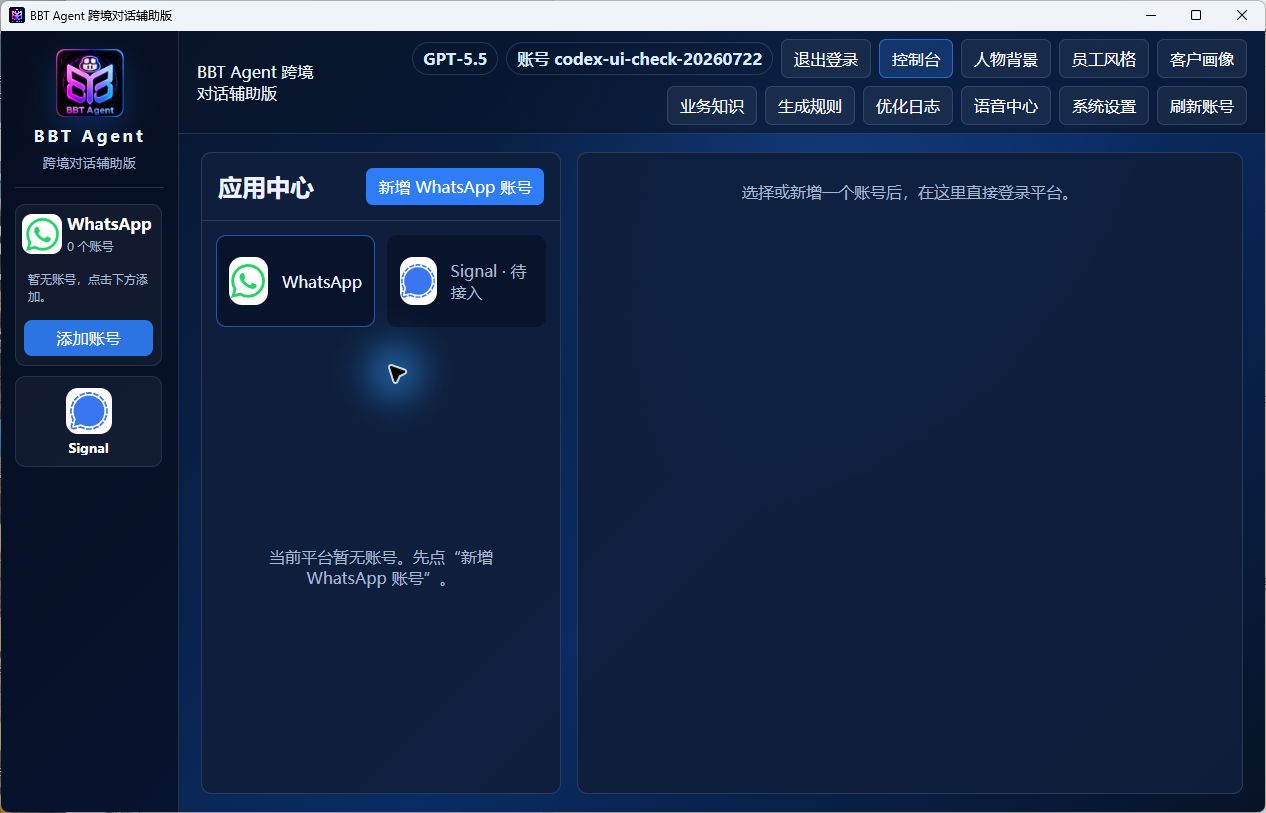Open 系统设置 settings

pos(1104,106)
